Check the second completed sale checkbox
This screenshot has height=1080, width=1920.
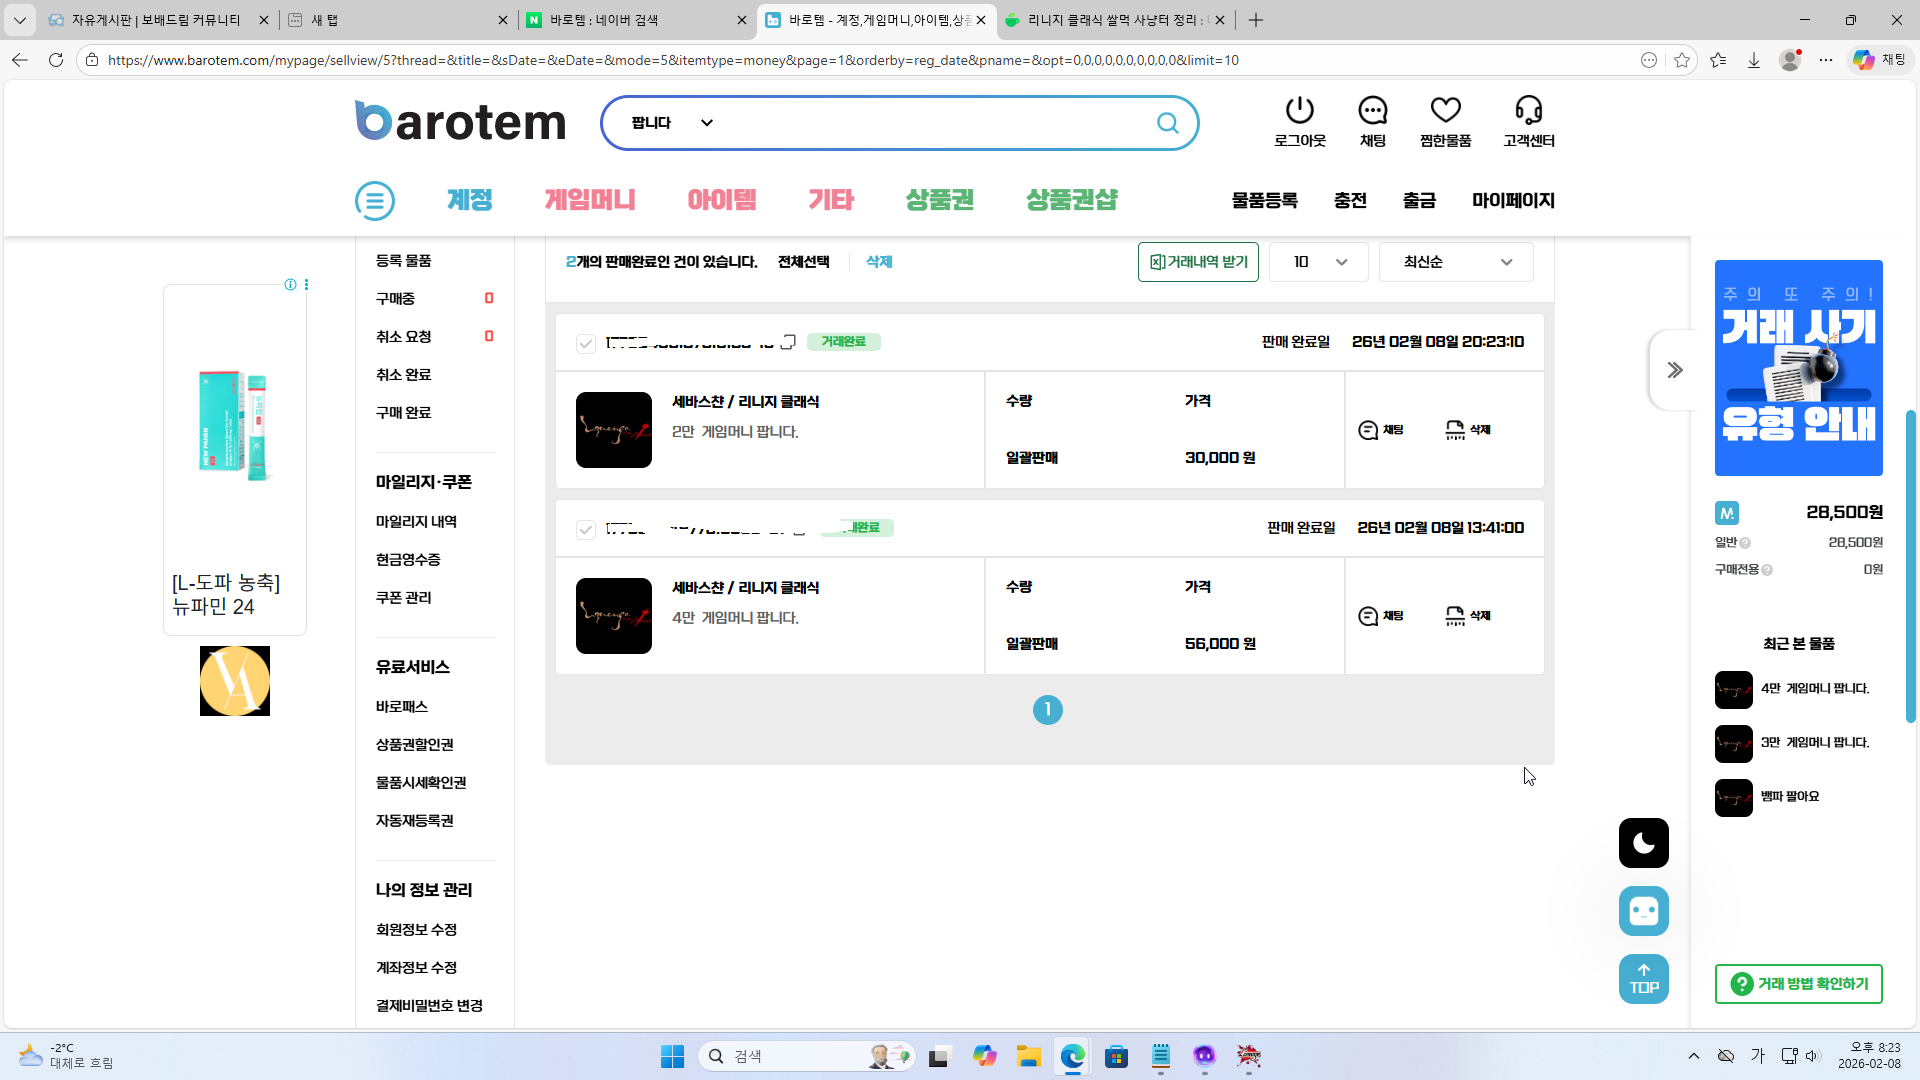click(586, 530)
